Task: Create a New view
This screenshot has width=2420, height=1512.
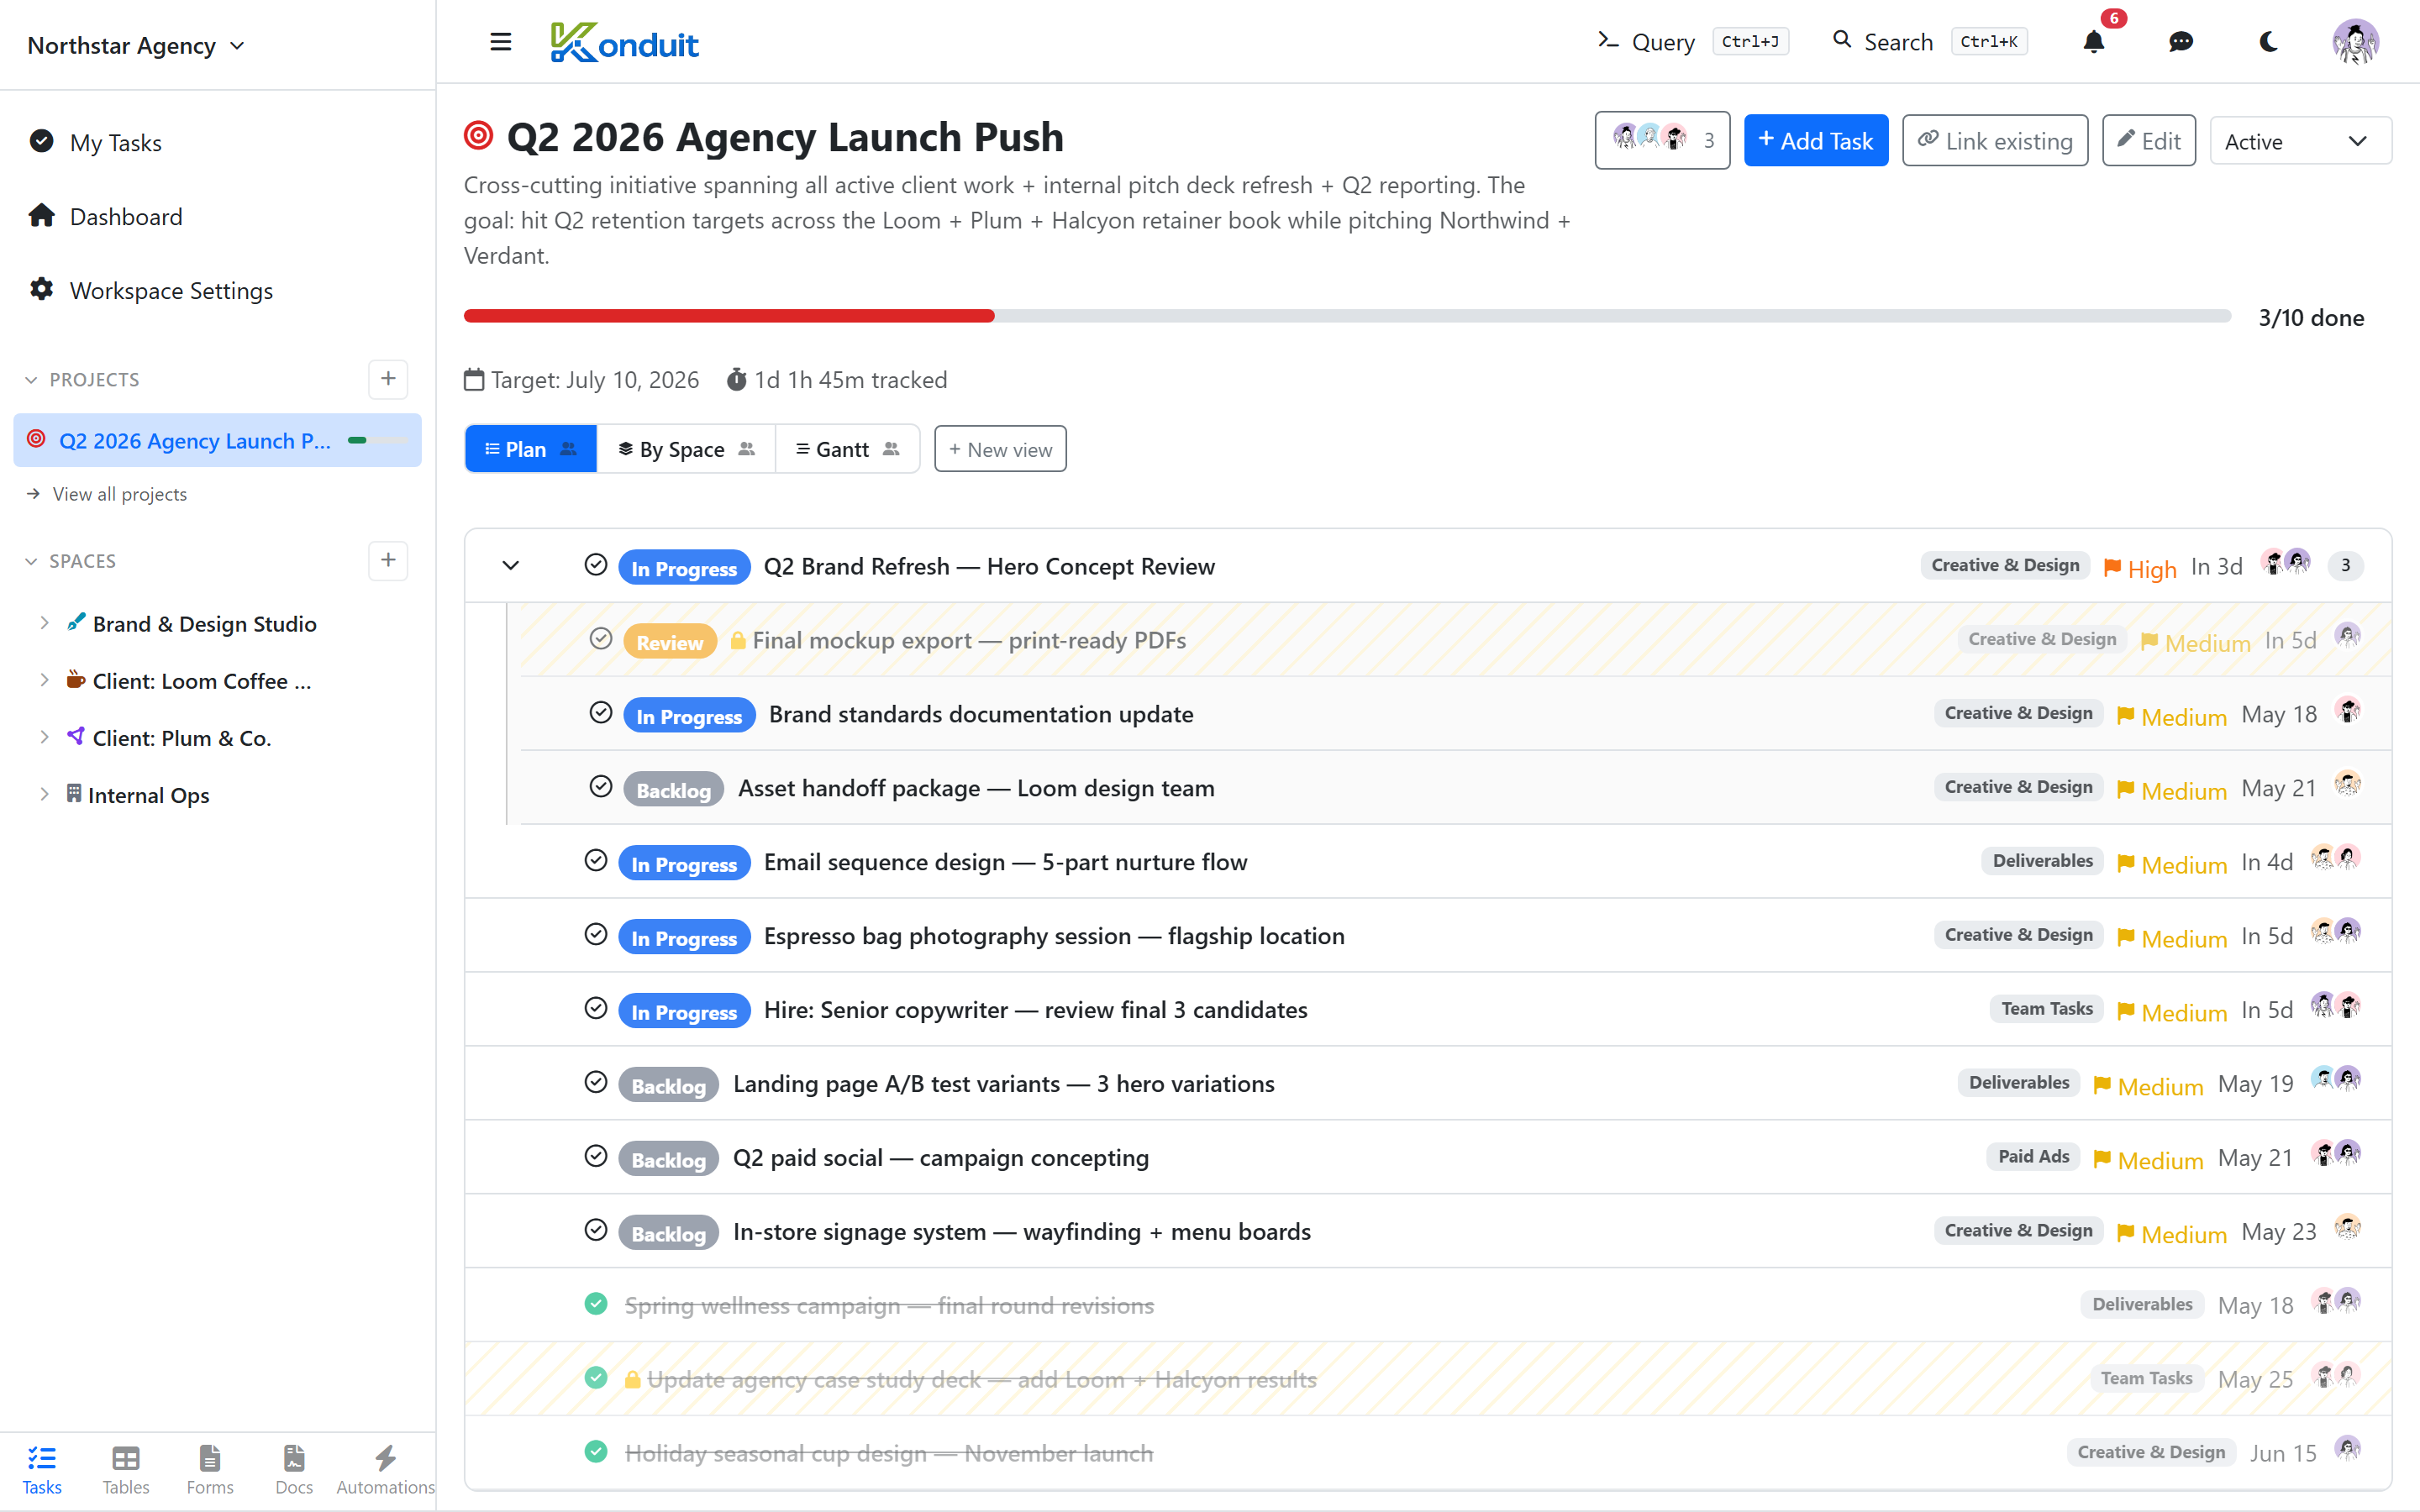Action: [x=1000, y=449]
